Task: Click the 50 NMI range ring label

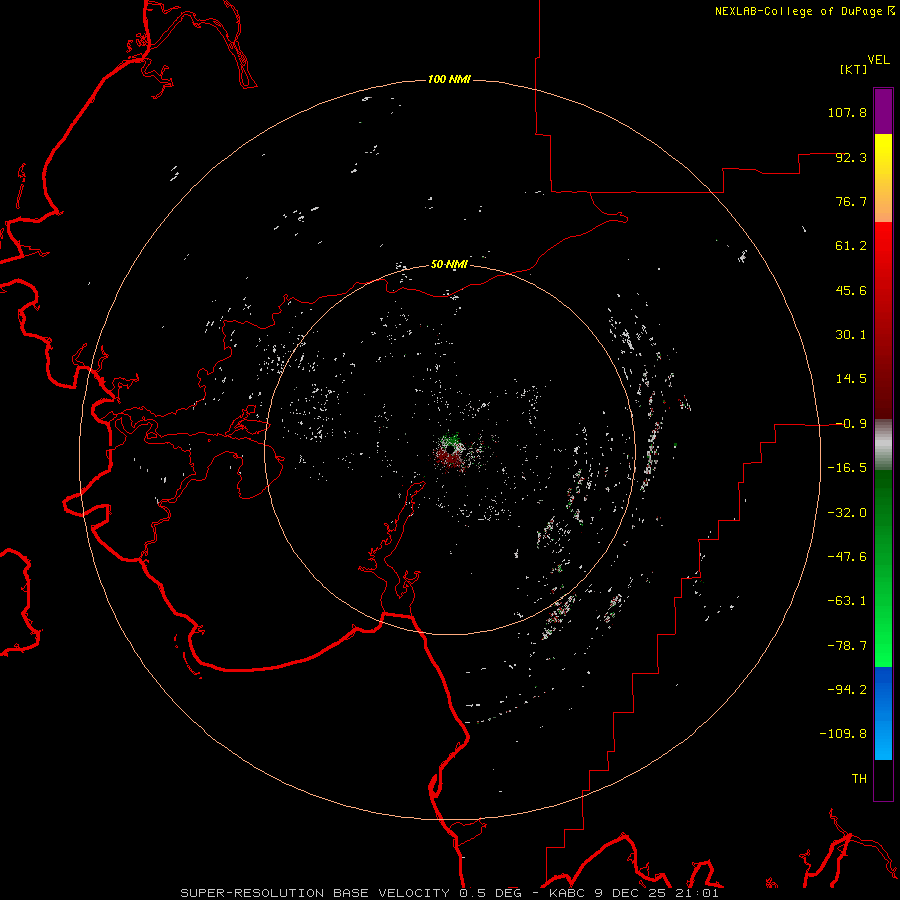Action: click(449, 265)
